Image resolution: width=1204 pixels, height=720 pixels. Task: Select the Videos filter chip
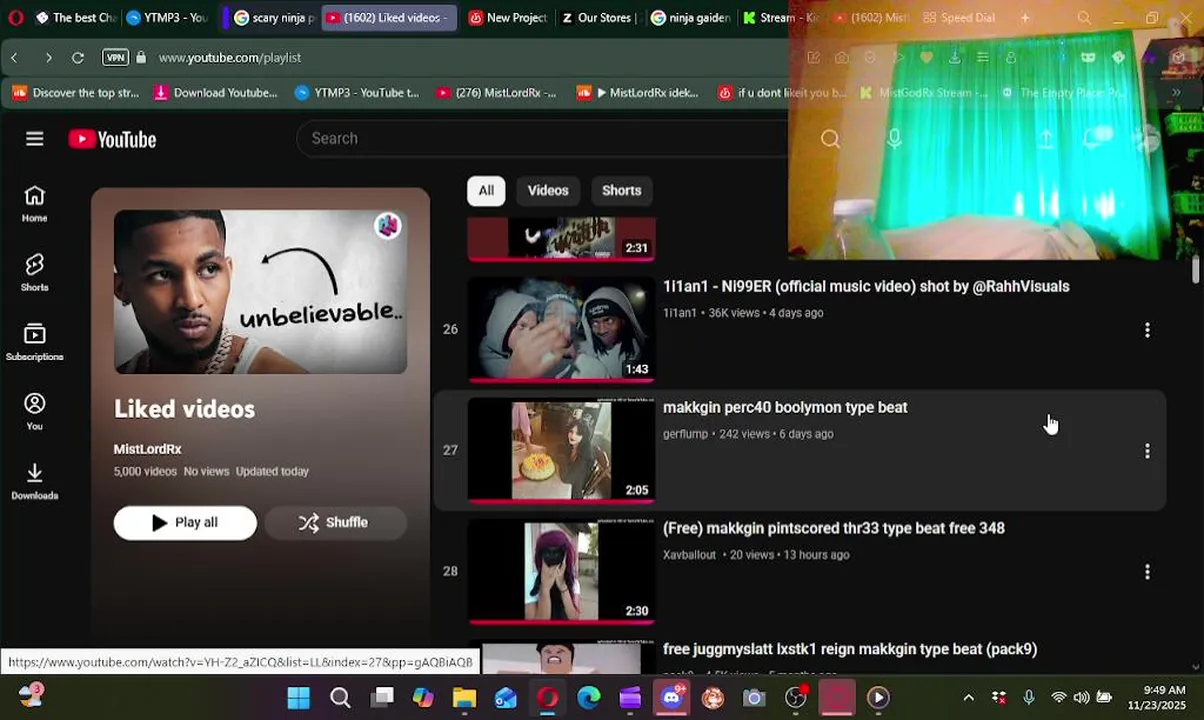point(548,190)
